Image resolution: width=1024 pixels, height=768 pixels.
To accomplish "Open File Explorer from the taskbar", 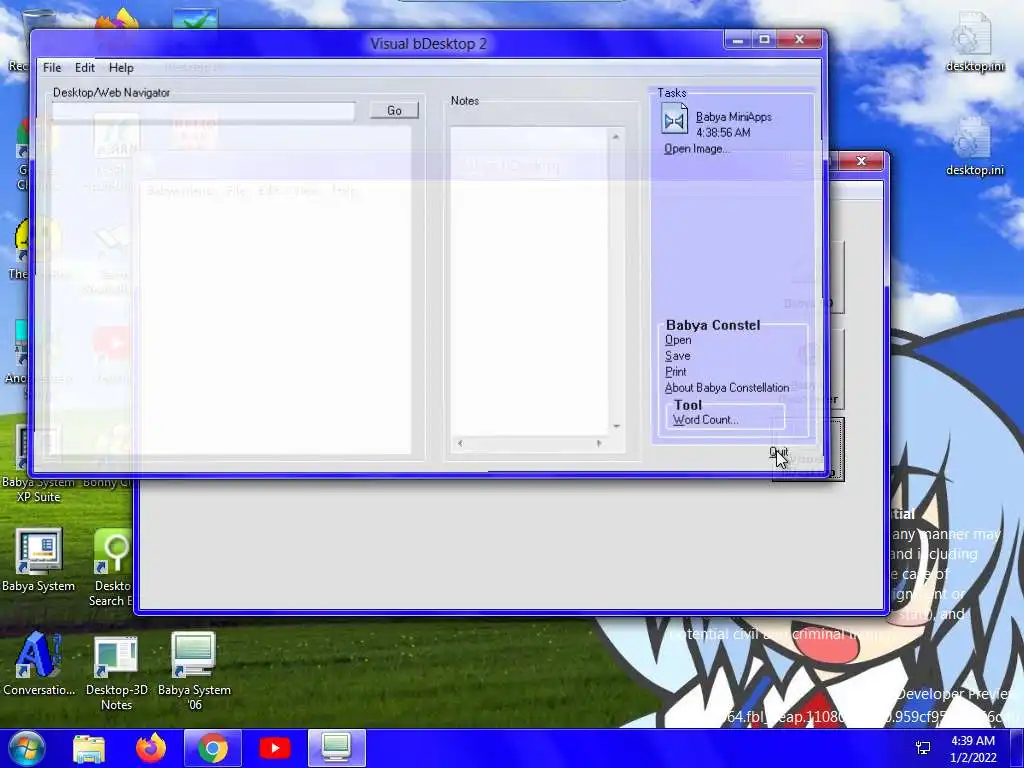I will 89,748.
